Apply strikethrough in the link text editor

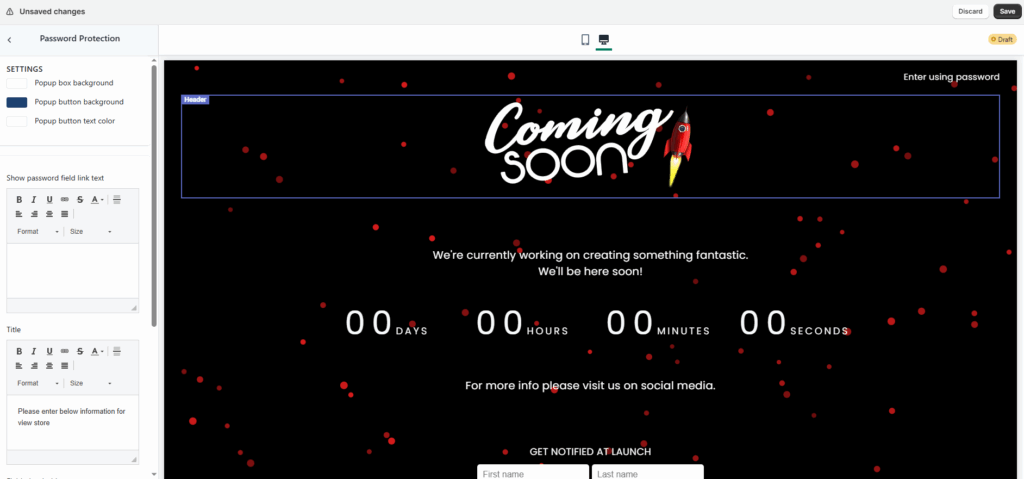click(80, 200)
